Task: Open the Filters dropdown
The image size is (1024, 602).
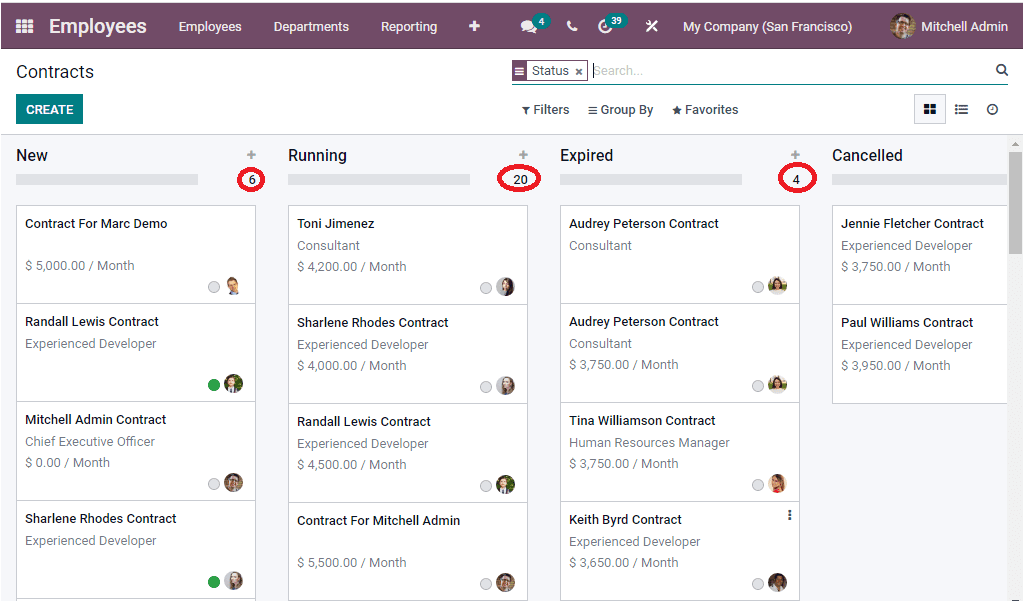Action: click(x=544, y=109)
